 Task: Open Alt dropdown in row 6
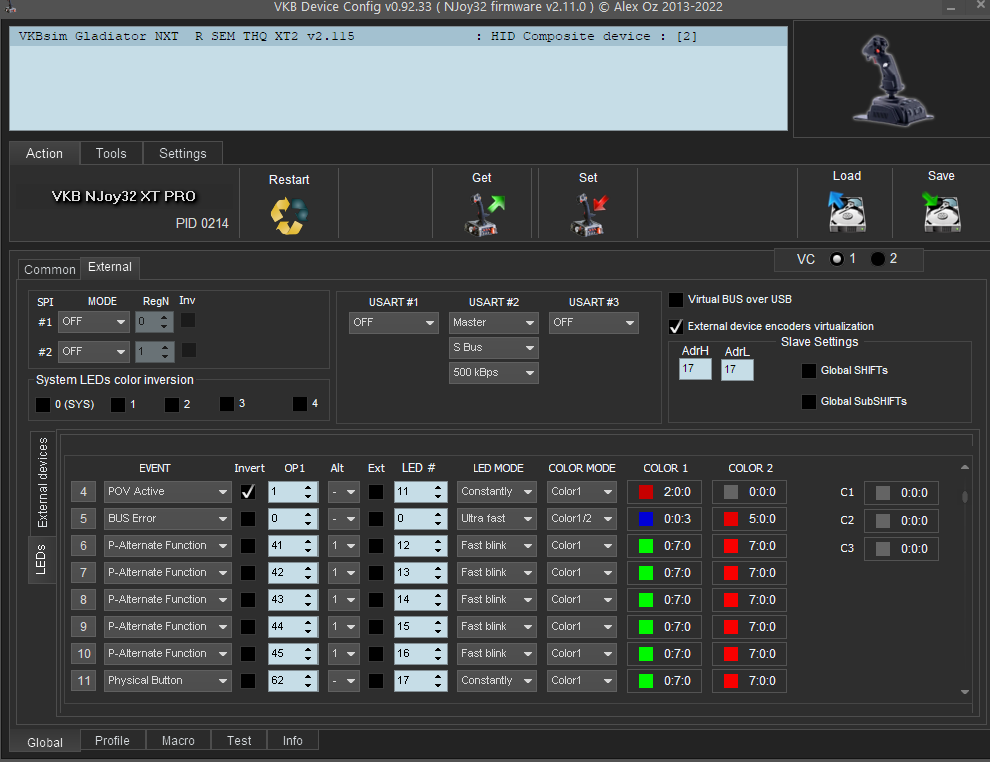(x=343, y=546)
